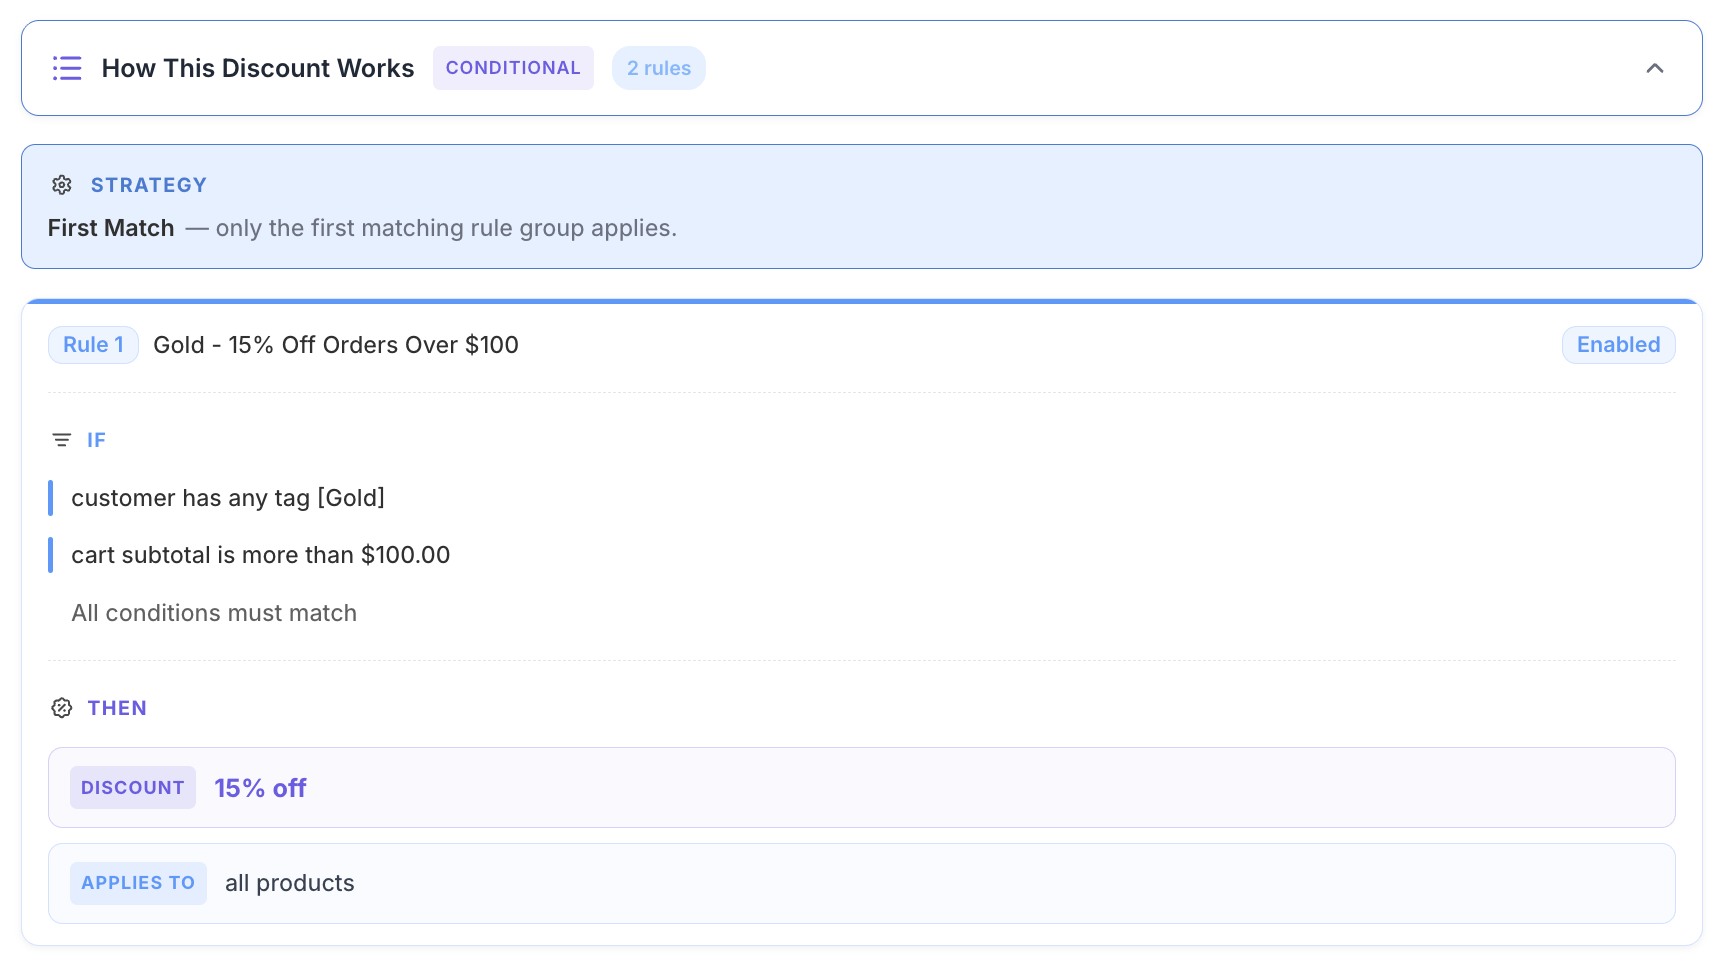Click the All conditions must match text
Screen dimensions: 1724x962
(214, 613)
